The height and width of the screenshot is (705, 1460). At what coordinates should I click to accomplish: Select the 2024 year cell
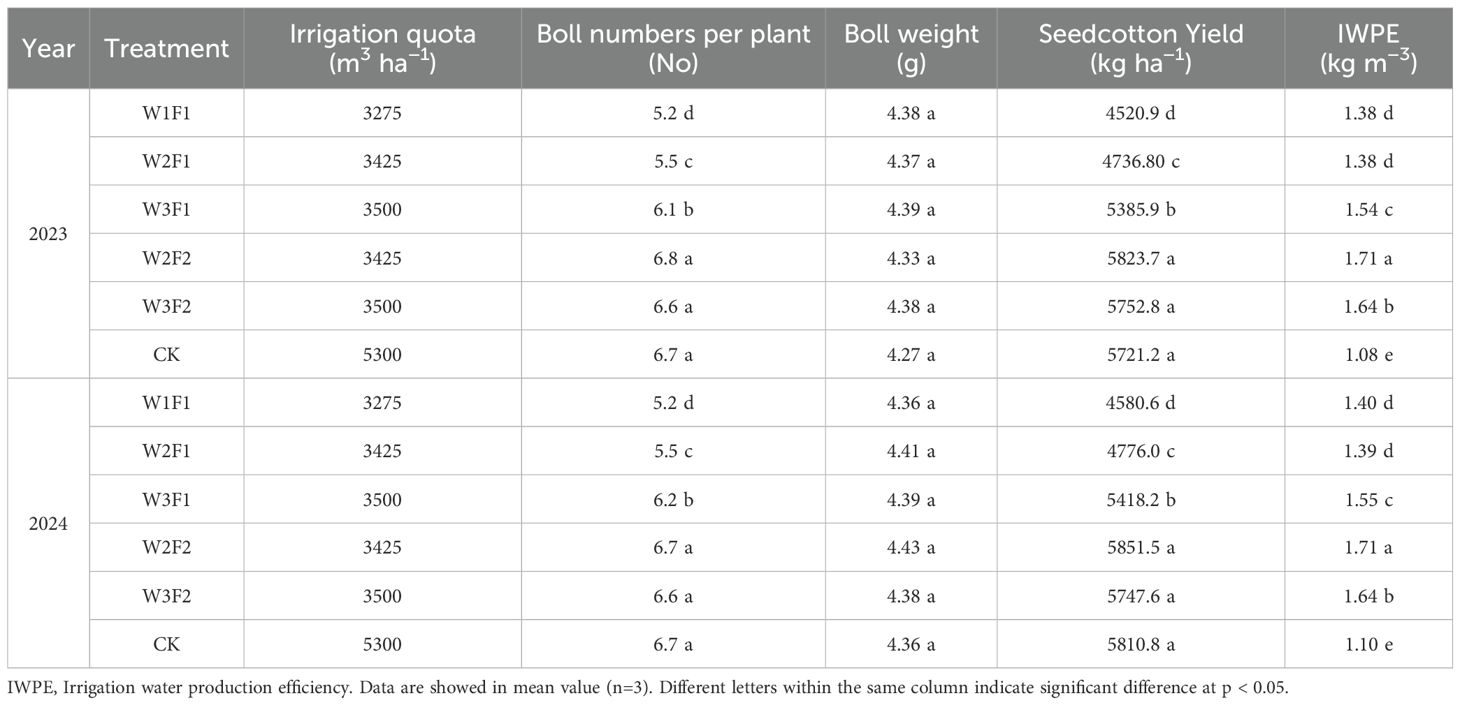[48, 523]
